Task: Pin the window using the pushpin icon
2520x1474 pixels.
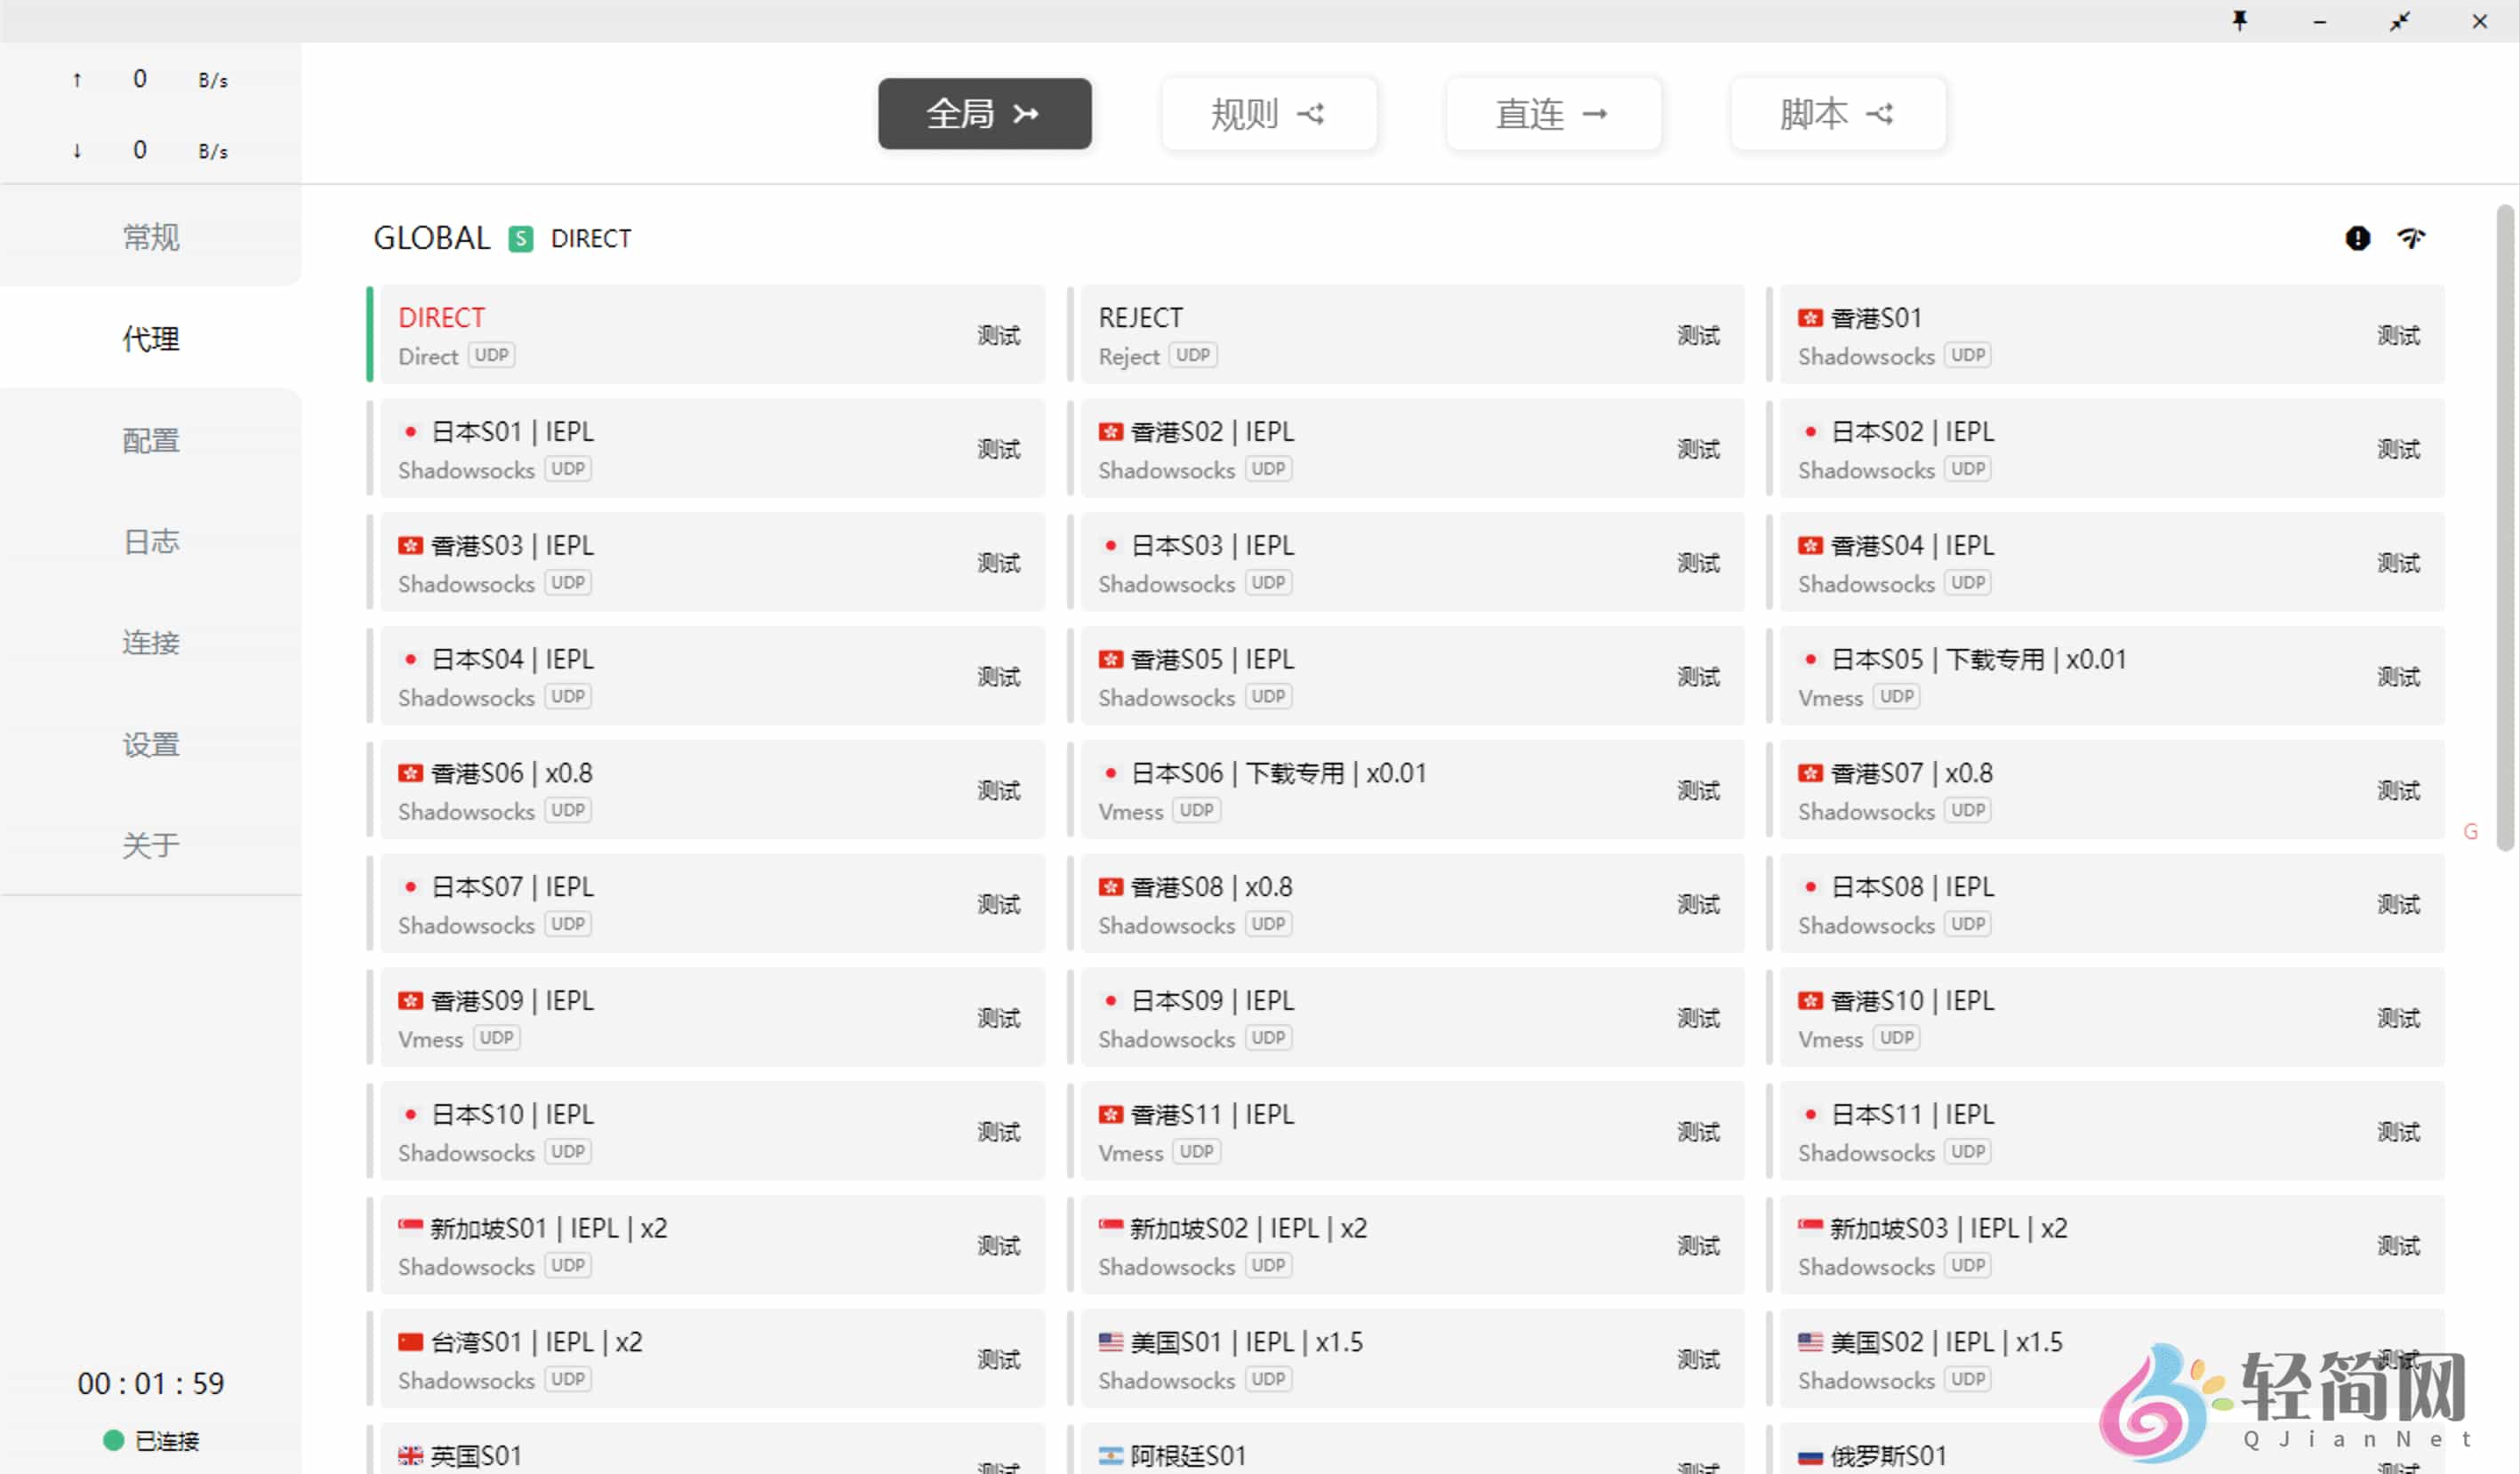Action: tap(2241, 21)
